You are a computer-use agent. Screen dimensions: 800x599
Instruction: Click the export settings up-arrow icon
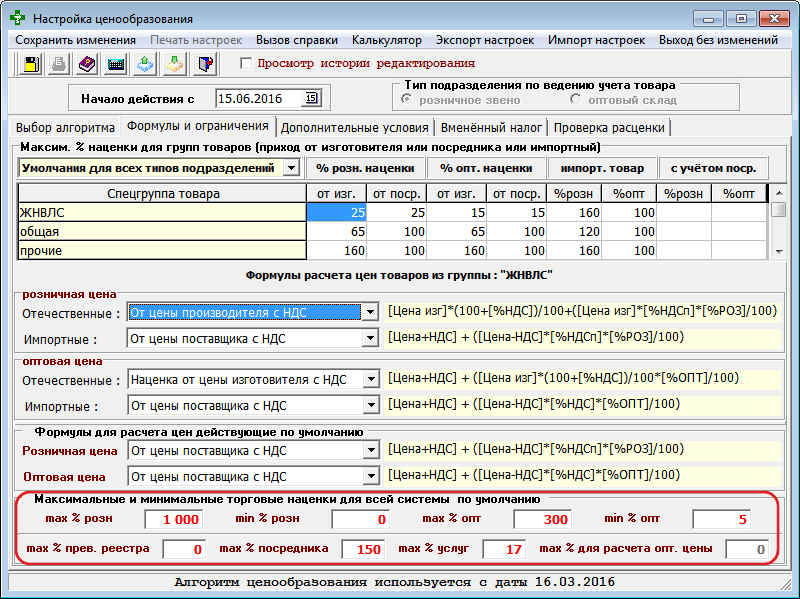[x=145, y=64]
